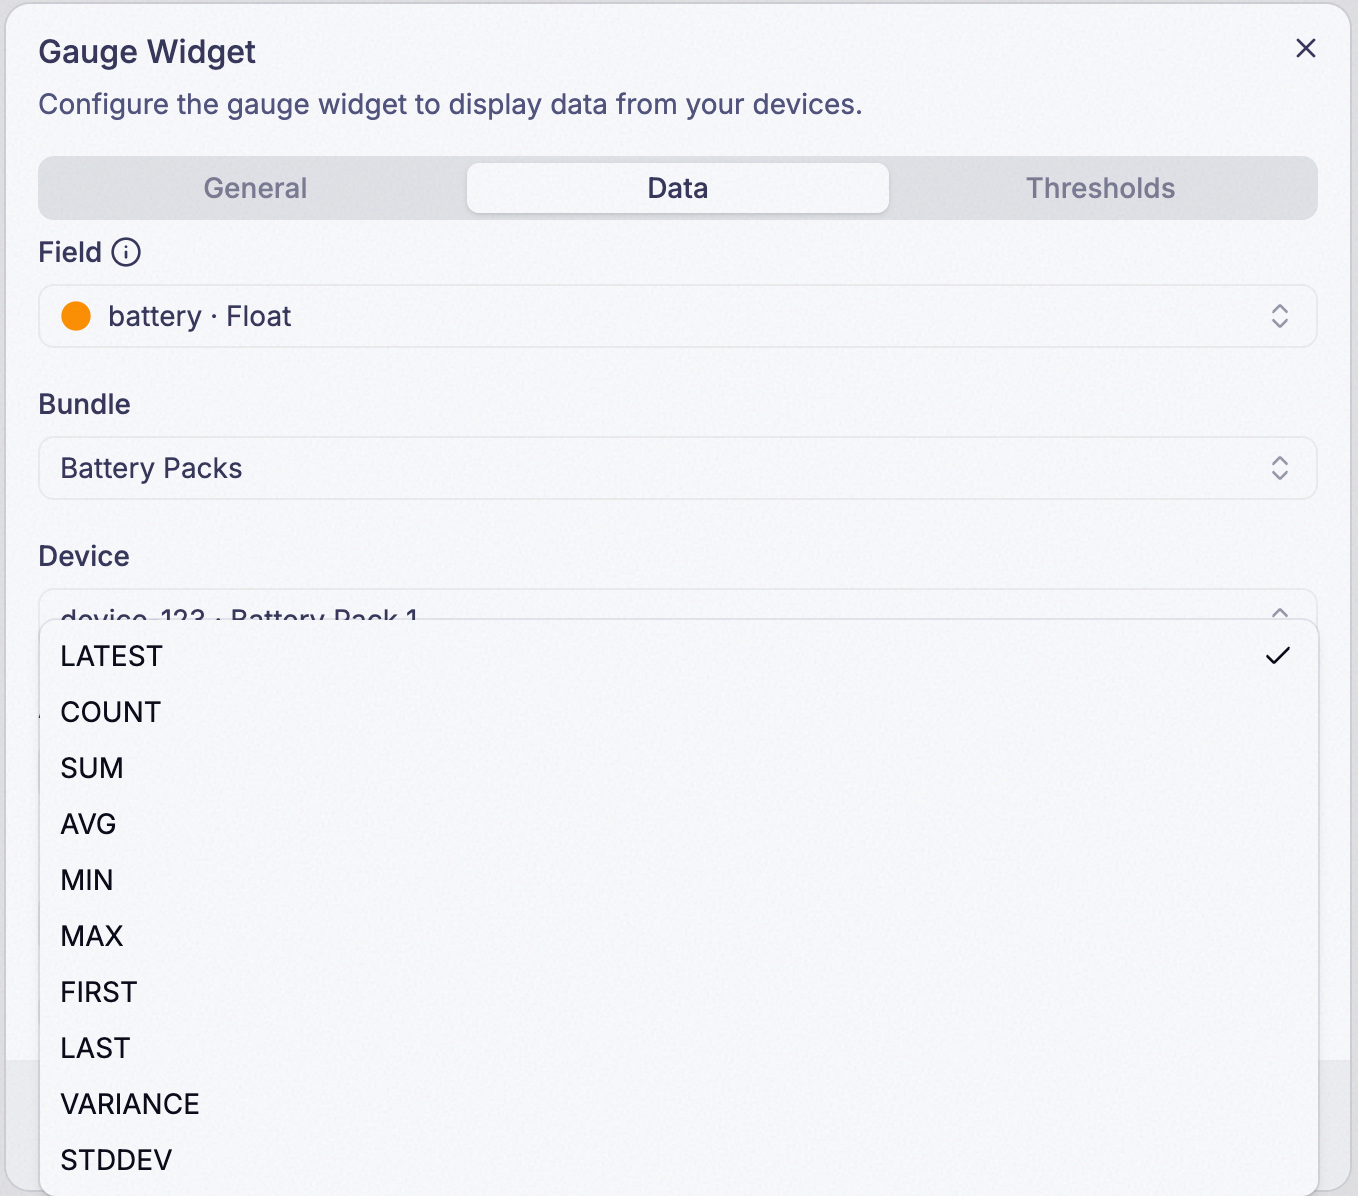Select the VARIANCE option
The height and width of the screenshot is (1196, 1358).
[x=678, y=1104]
